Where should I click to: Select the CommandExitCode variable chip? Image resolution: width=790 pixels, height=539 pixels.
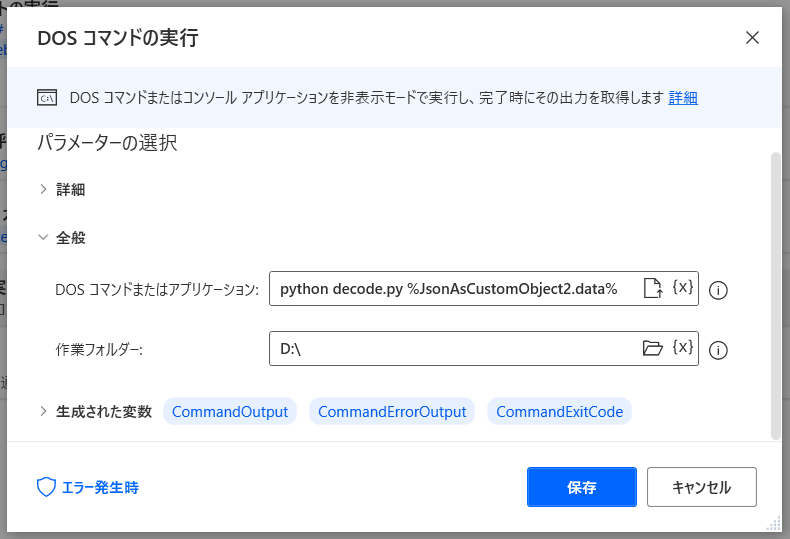pos(559,412)
